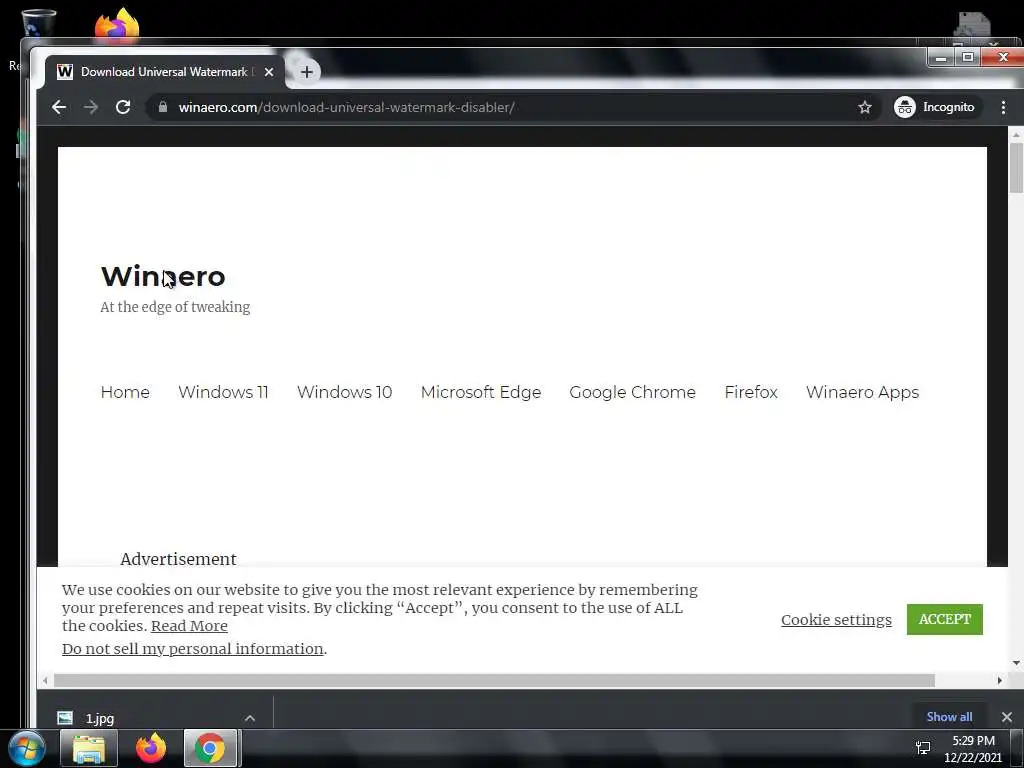
Task: Click the browser forward arrow
Action: click(91, 107)
